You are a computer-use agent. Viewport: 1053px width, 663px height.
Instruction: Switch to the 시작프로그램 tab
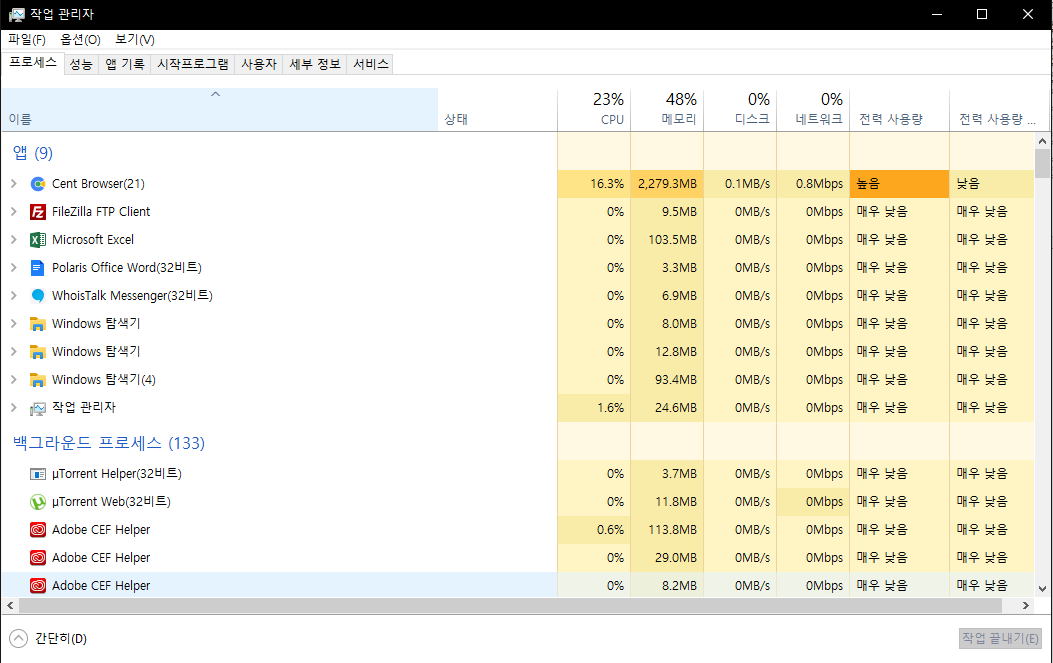pyautogui.click(x=193, y=64)
